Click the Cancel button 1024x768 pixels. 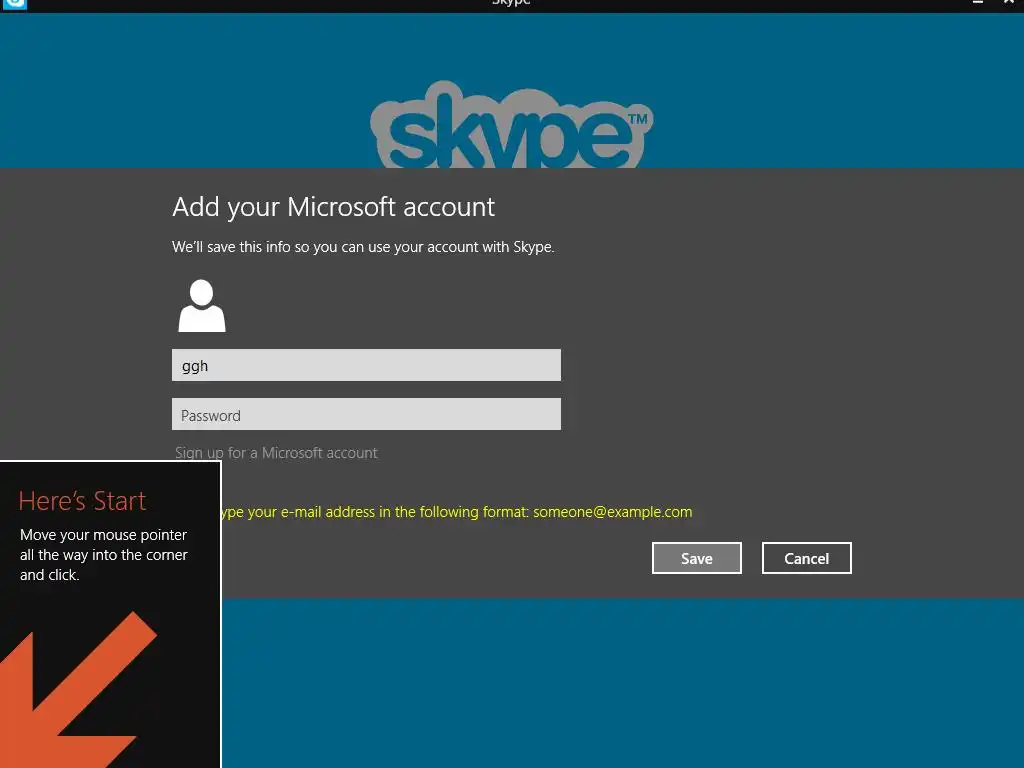coord(807,558)
